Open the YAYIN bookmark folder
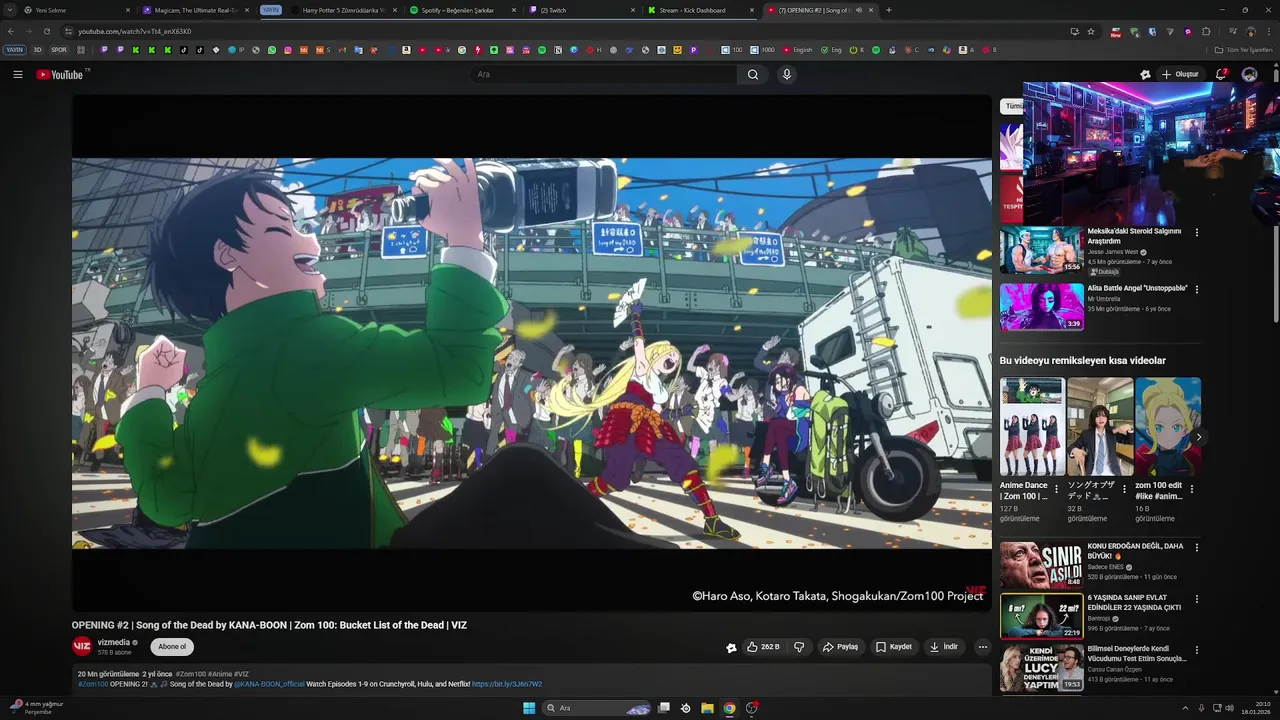 pos(14,50)
